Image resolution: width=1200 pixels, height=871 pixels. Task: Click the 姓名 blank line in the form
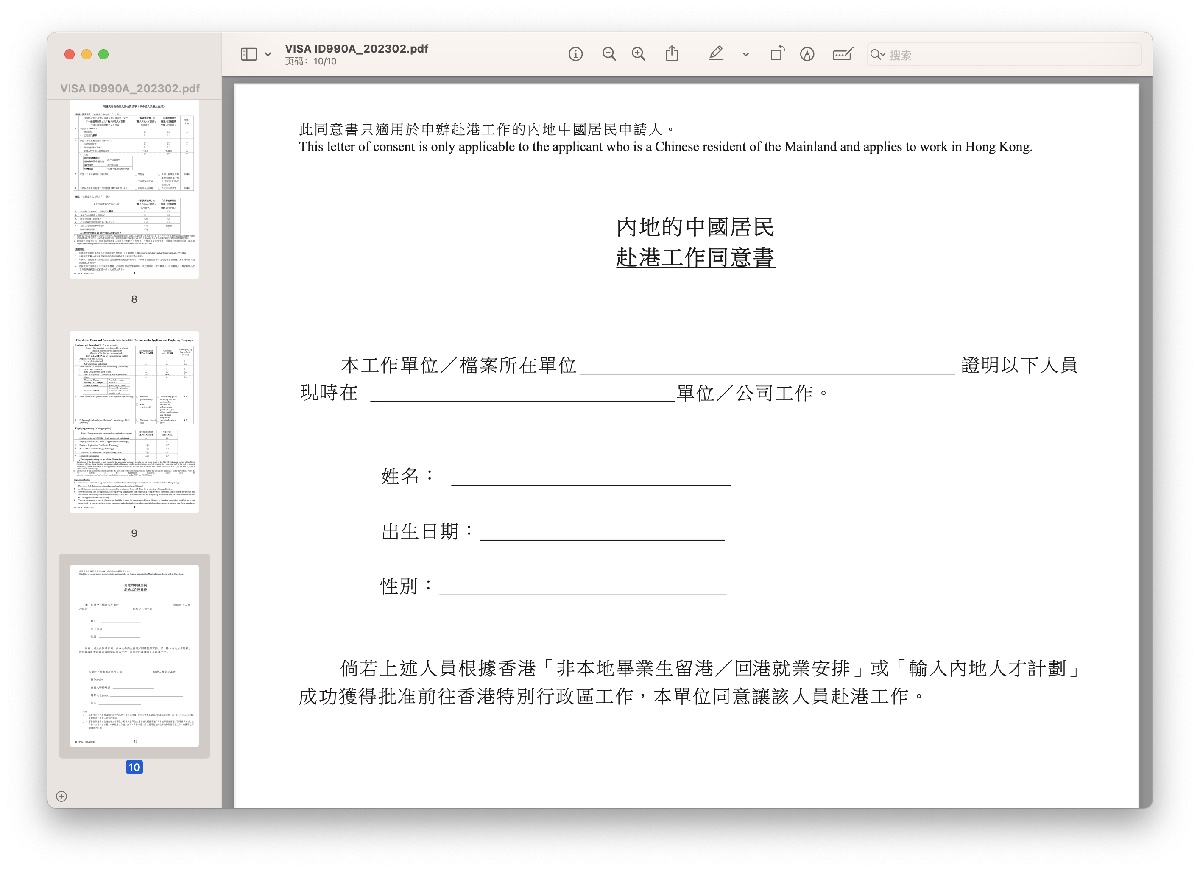click(x=590, y=476)
